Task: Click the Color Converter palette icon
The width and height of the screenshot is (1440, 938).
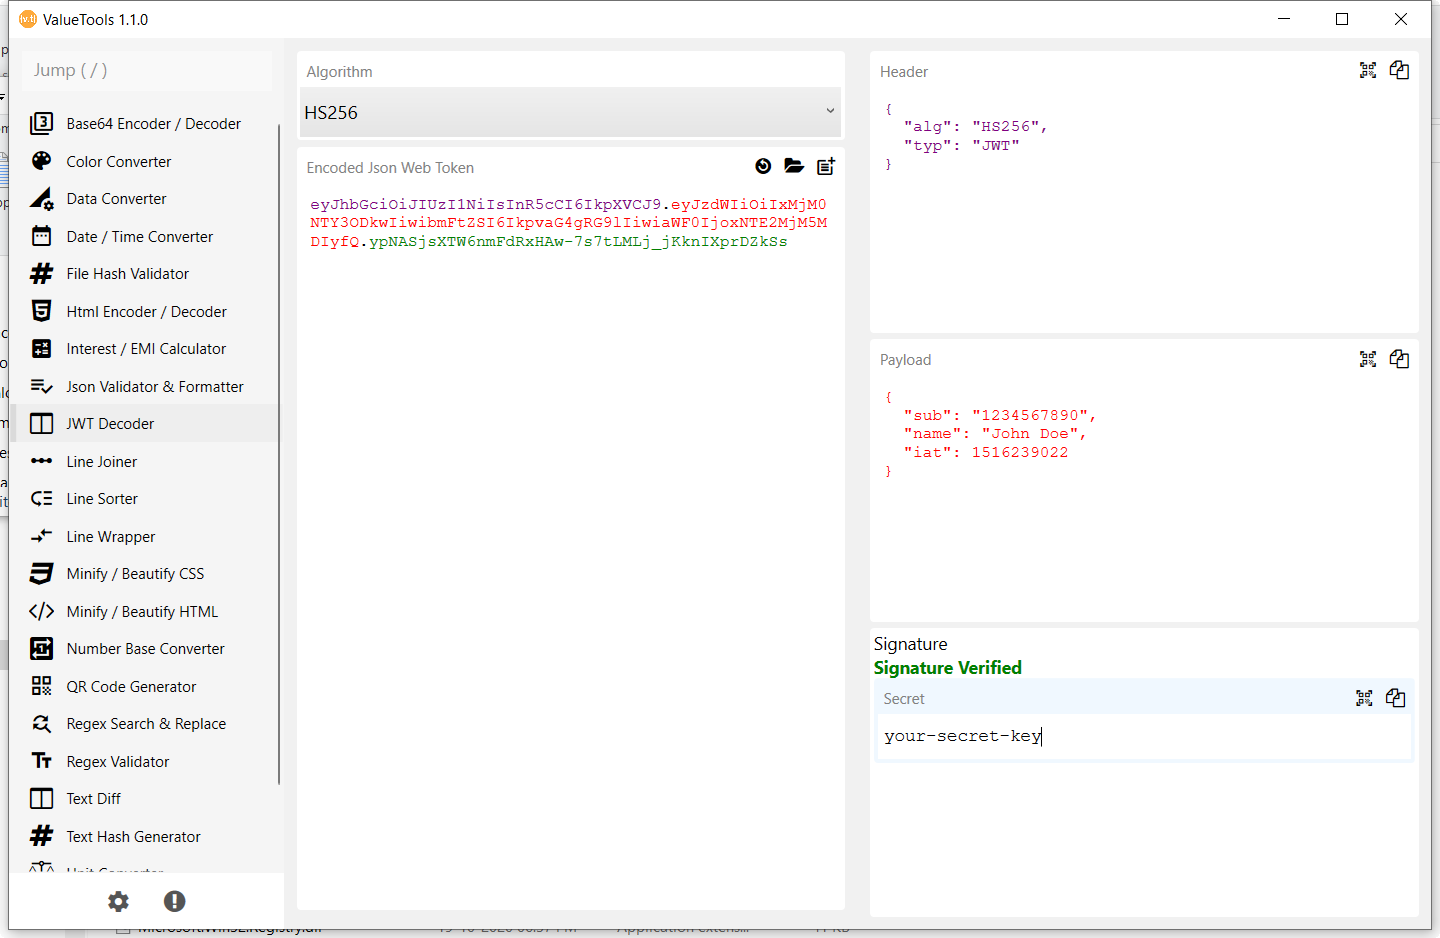Action: (x=41, y=161)
